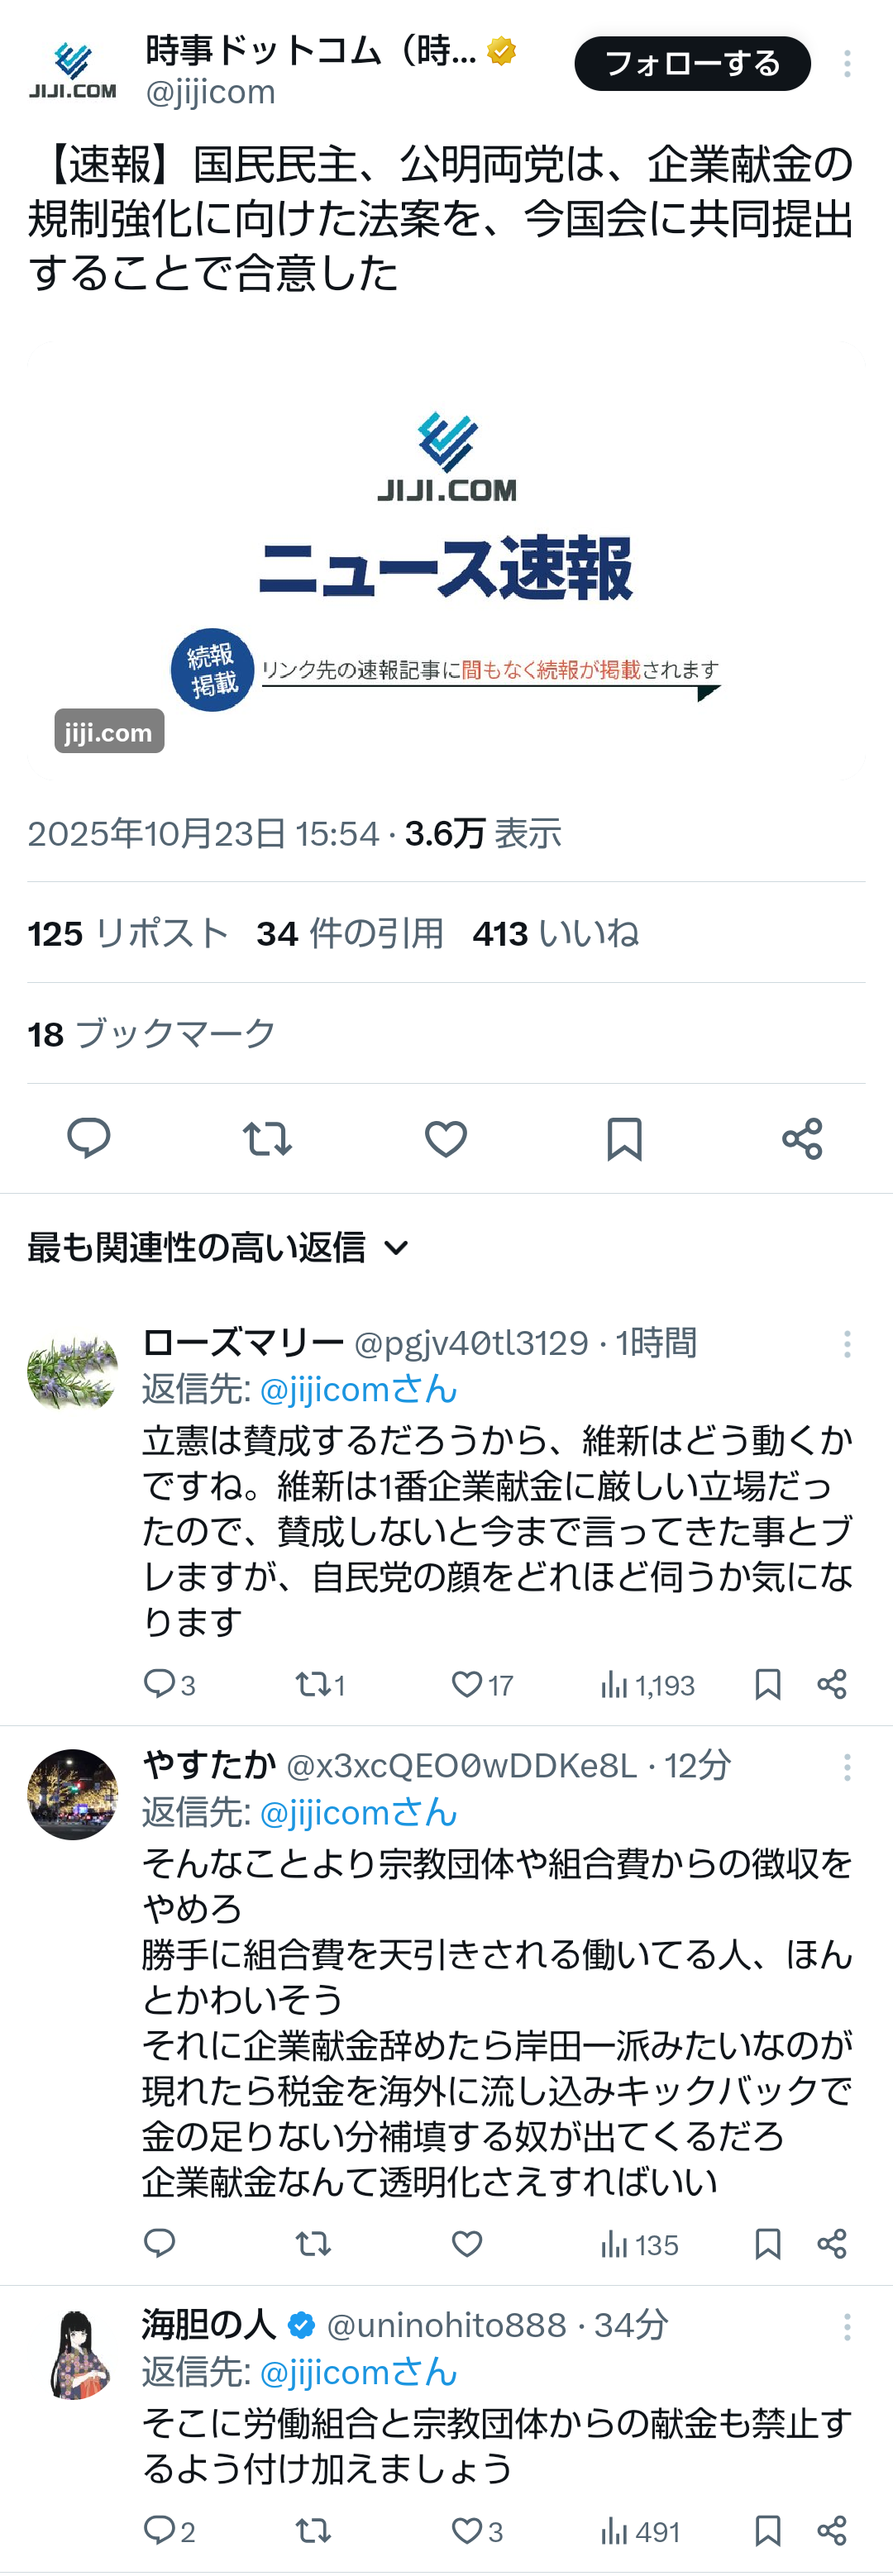The image size is (893, 2576).
Task: Open @jijicomさん link in やすたか's reply
Action: coord(357,1812)
